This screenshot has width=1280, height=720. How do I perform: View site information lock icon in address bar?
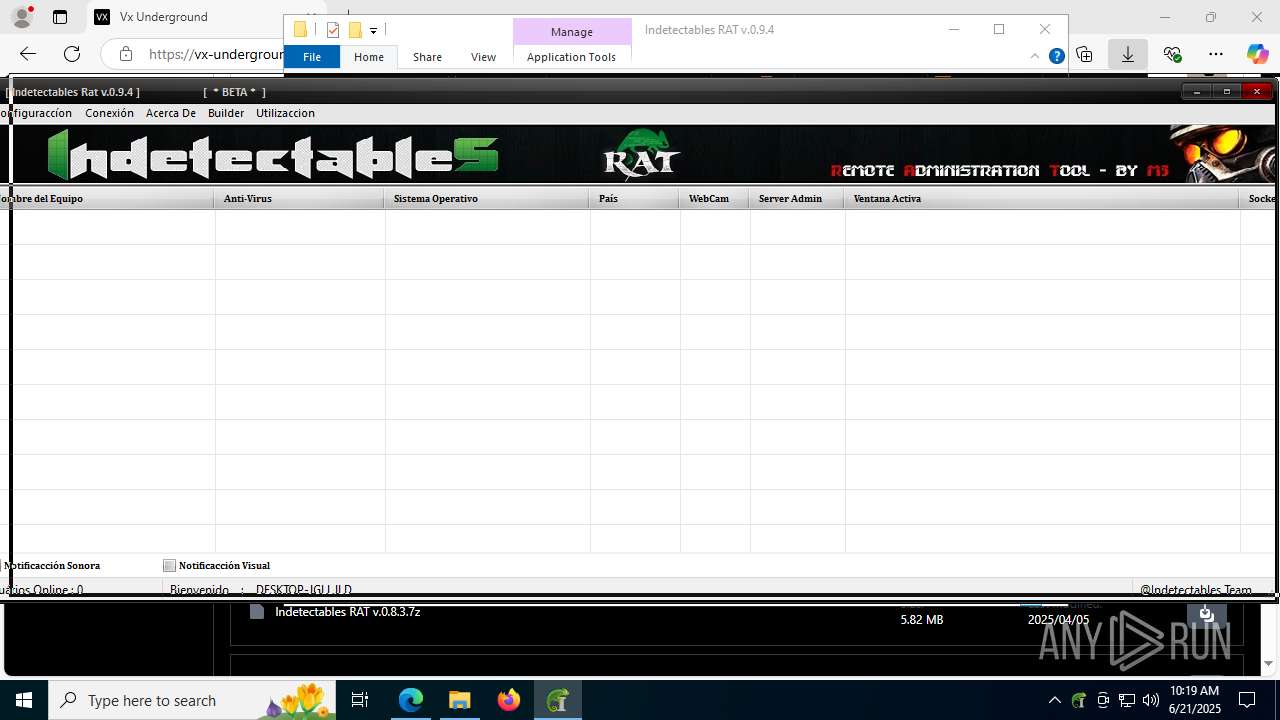[x=125, y=54]
